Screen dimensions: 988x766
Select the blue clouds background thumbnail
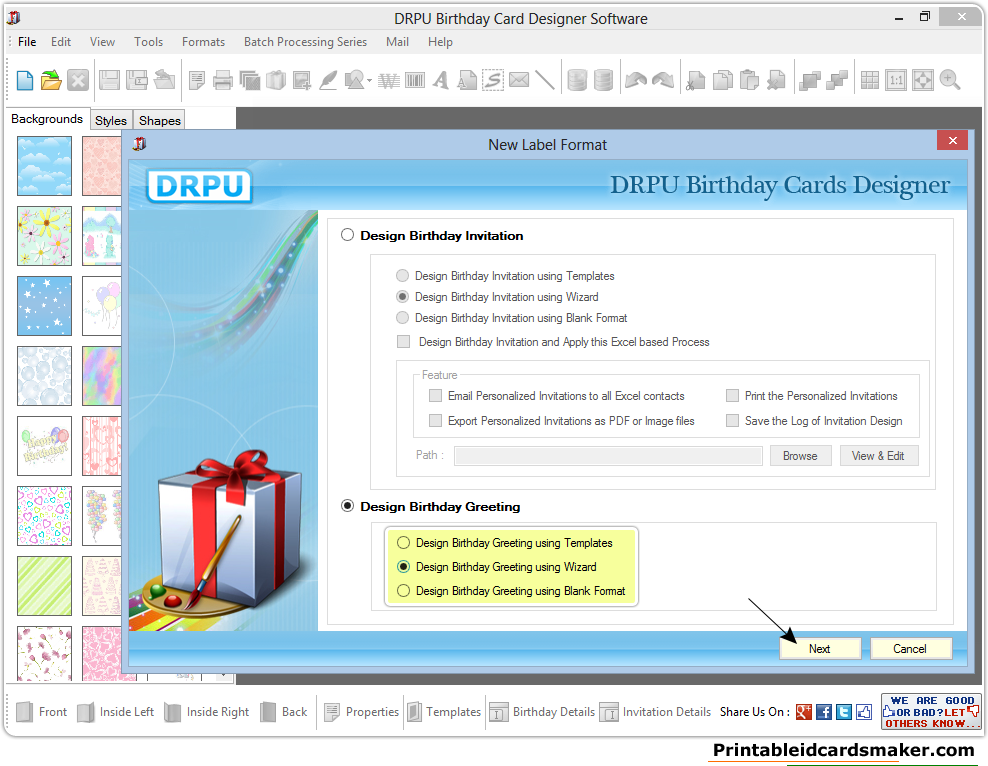click(44, 166)
